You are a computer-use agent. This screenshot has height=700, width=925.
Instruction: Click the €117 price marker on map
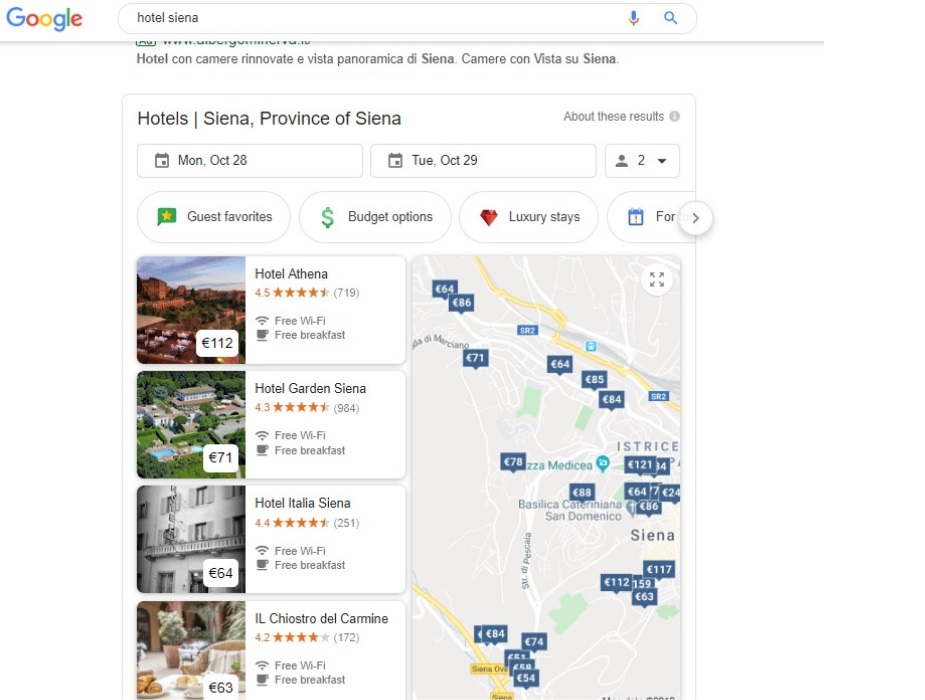pos(658,569)
